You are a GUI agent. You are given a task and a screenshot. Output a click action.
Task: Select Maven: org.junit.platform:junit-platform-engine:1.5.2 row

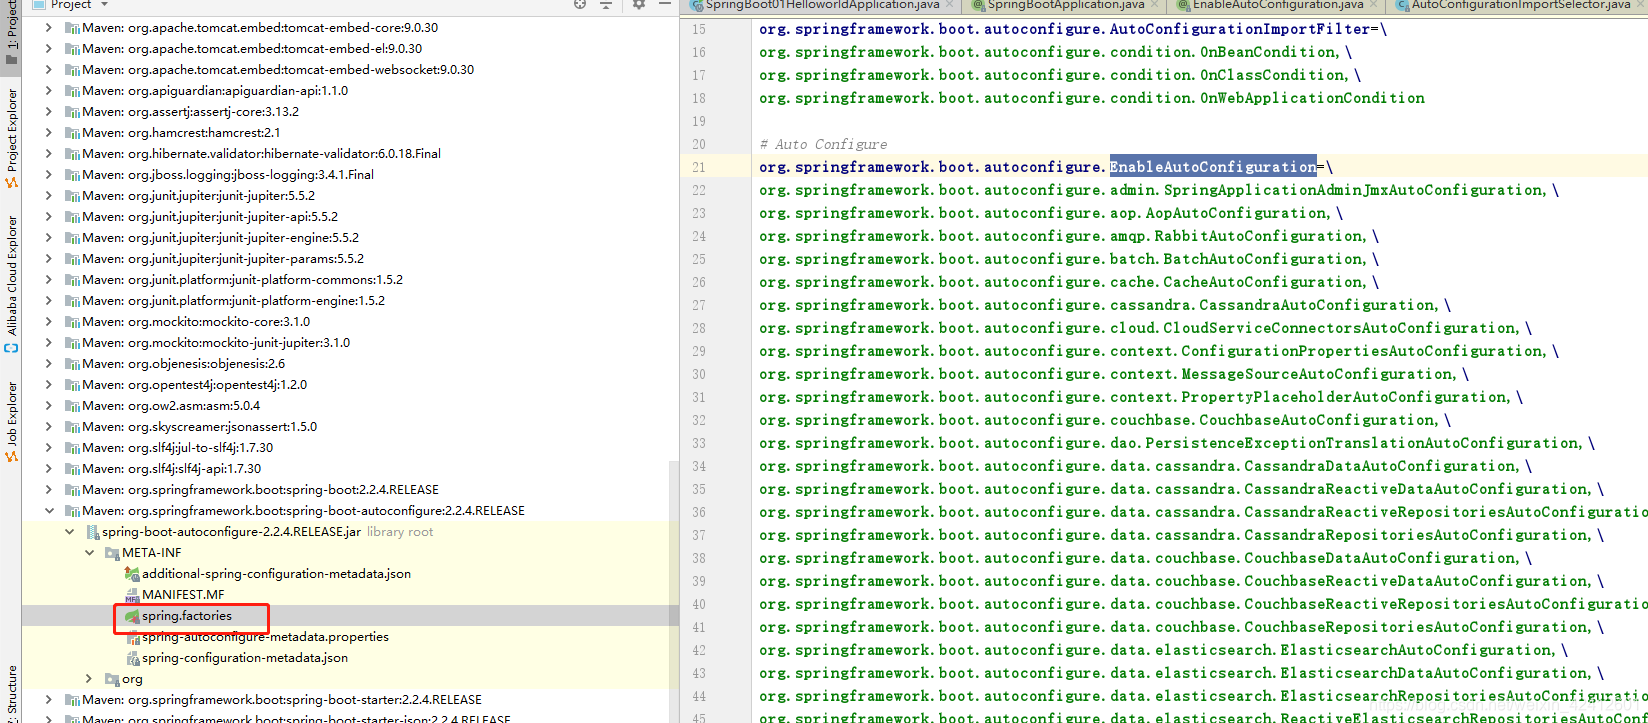350,301
